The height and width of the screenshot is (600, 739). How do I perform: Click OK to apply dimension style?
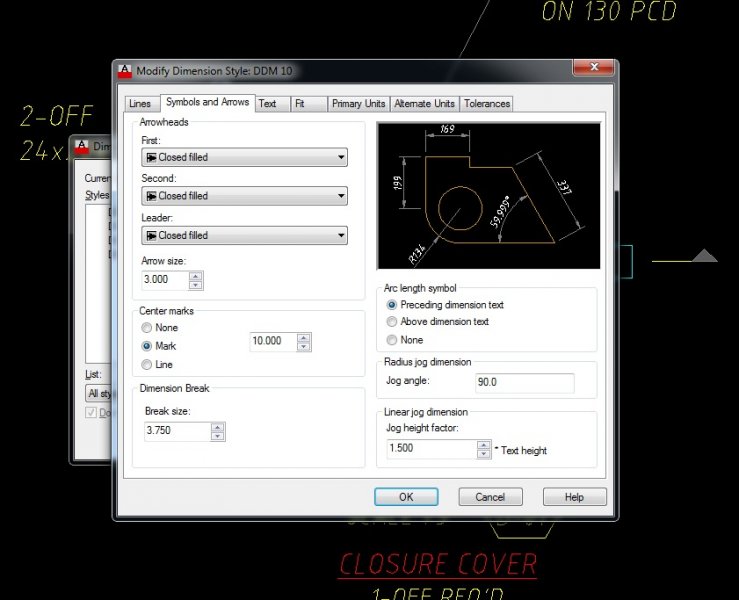tap(406, 497)
